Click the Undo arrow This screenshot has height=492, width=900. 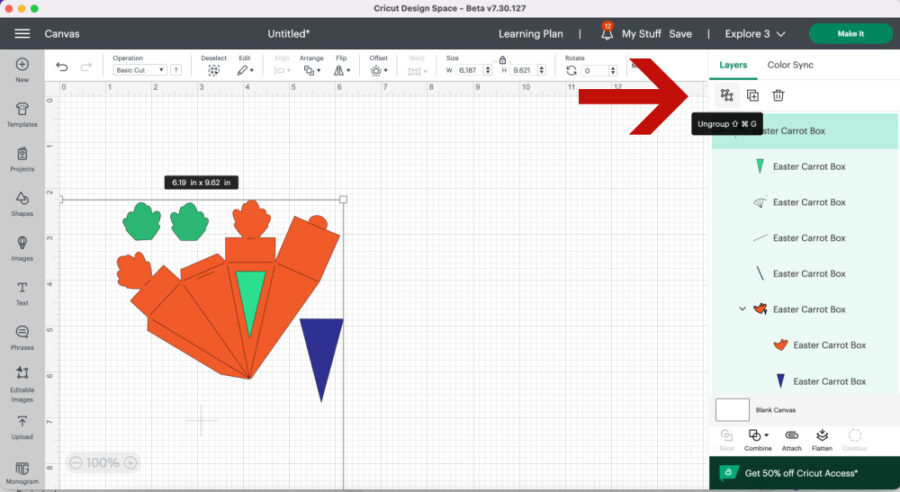62,68
